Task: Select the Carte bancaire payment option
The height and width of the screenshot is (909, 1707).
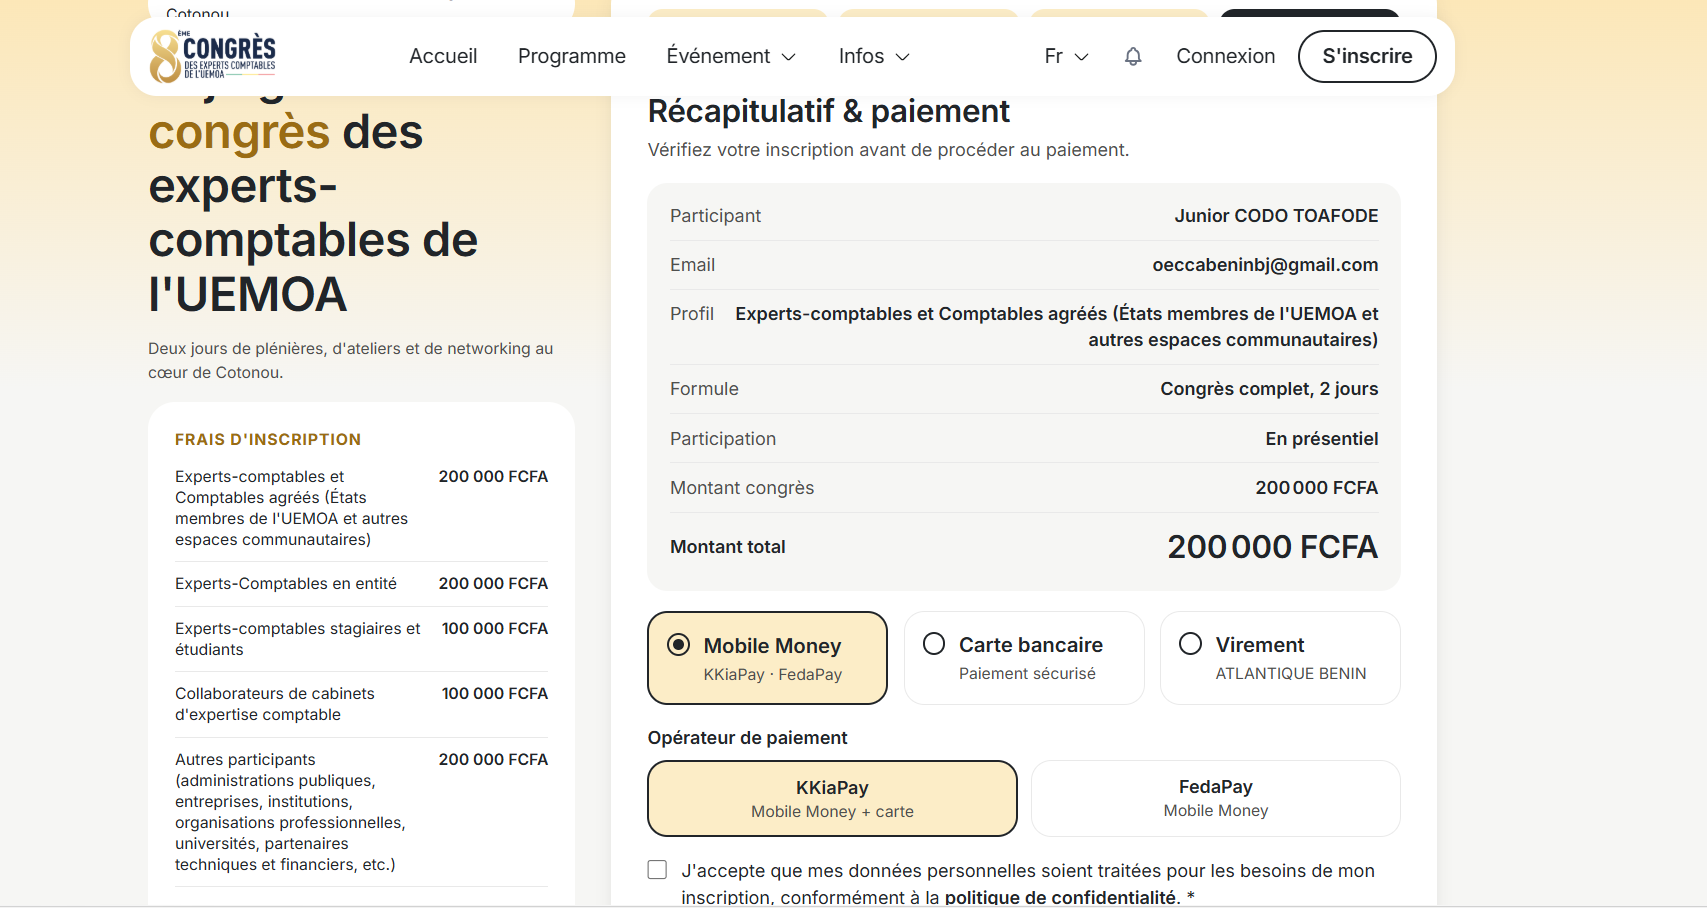Action: [1024, 658]
